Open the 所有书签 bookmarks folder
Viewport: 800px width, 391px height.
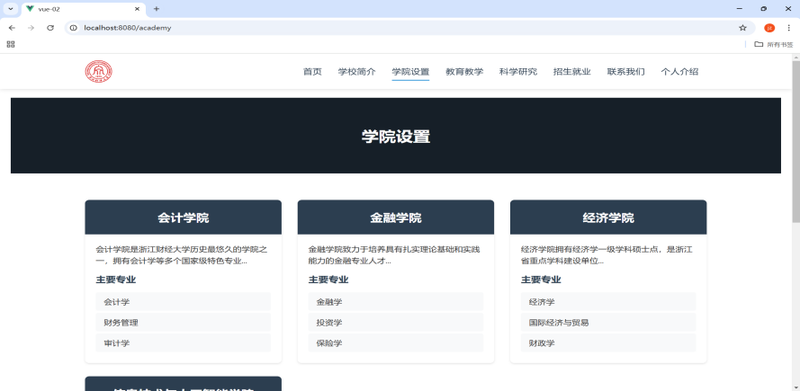[x=774, y=44]
